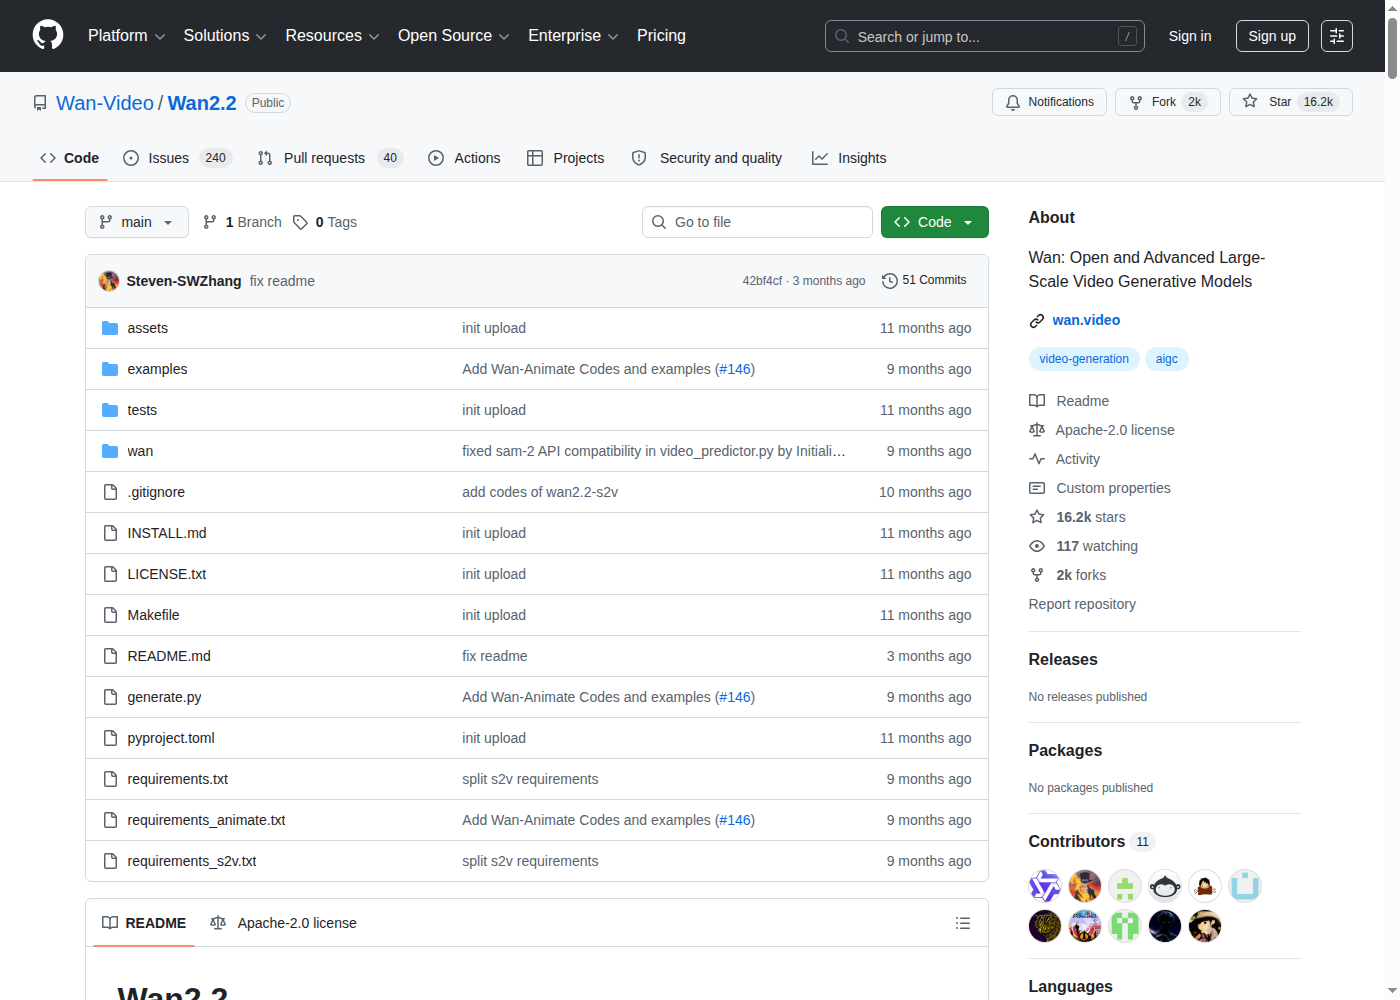The width and height of the screenshot is (1400, 1000).
Task: Click the tests folder icon
Action: coord(110,410)
